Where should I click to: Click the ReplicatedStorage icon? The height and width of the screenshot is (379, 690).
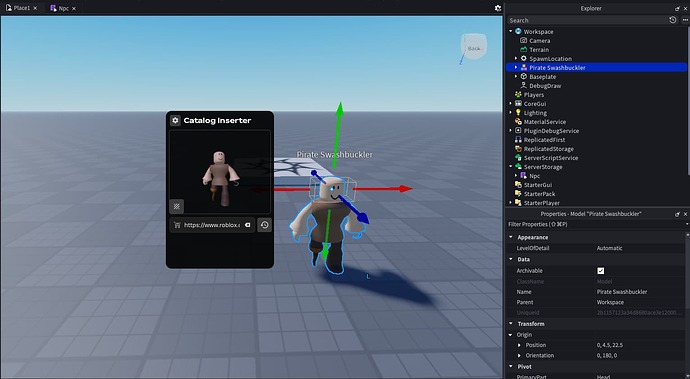(518, 149)
